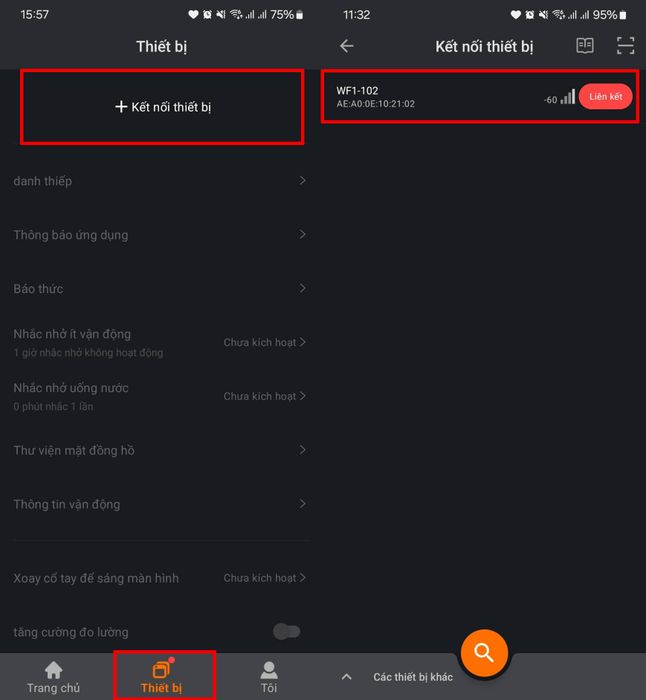Open danh thiếp chevron entry
Screen dimensions: 646x700
point(159,181)
